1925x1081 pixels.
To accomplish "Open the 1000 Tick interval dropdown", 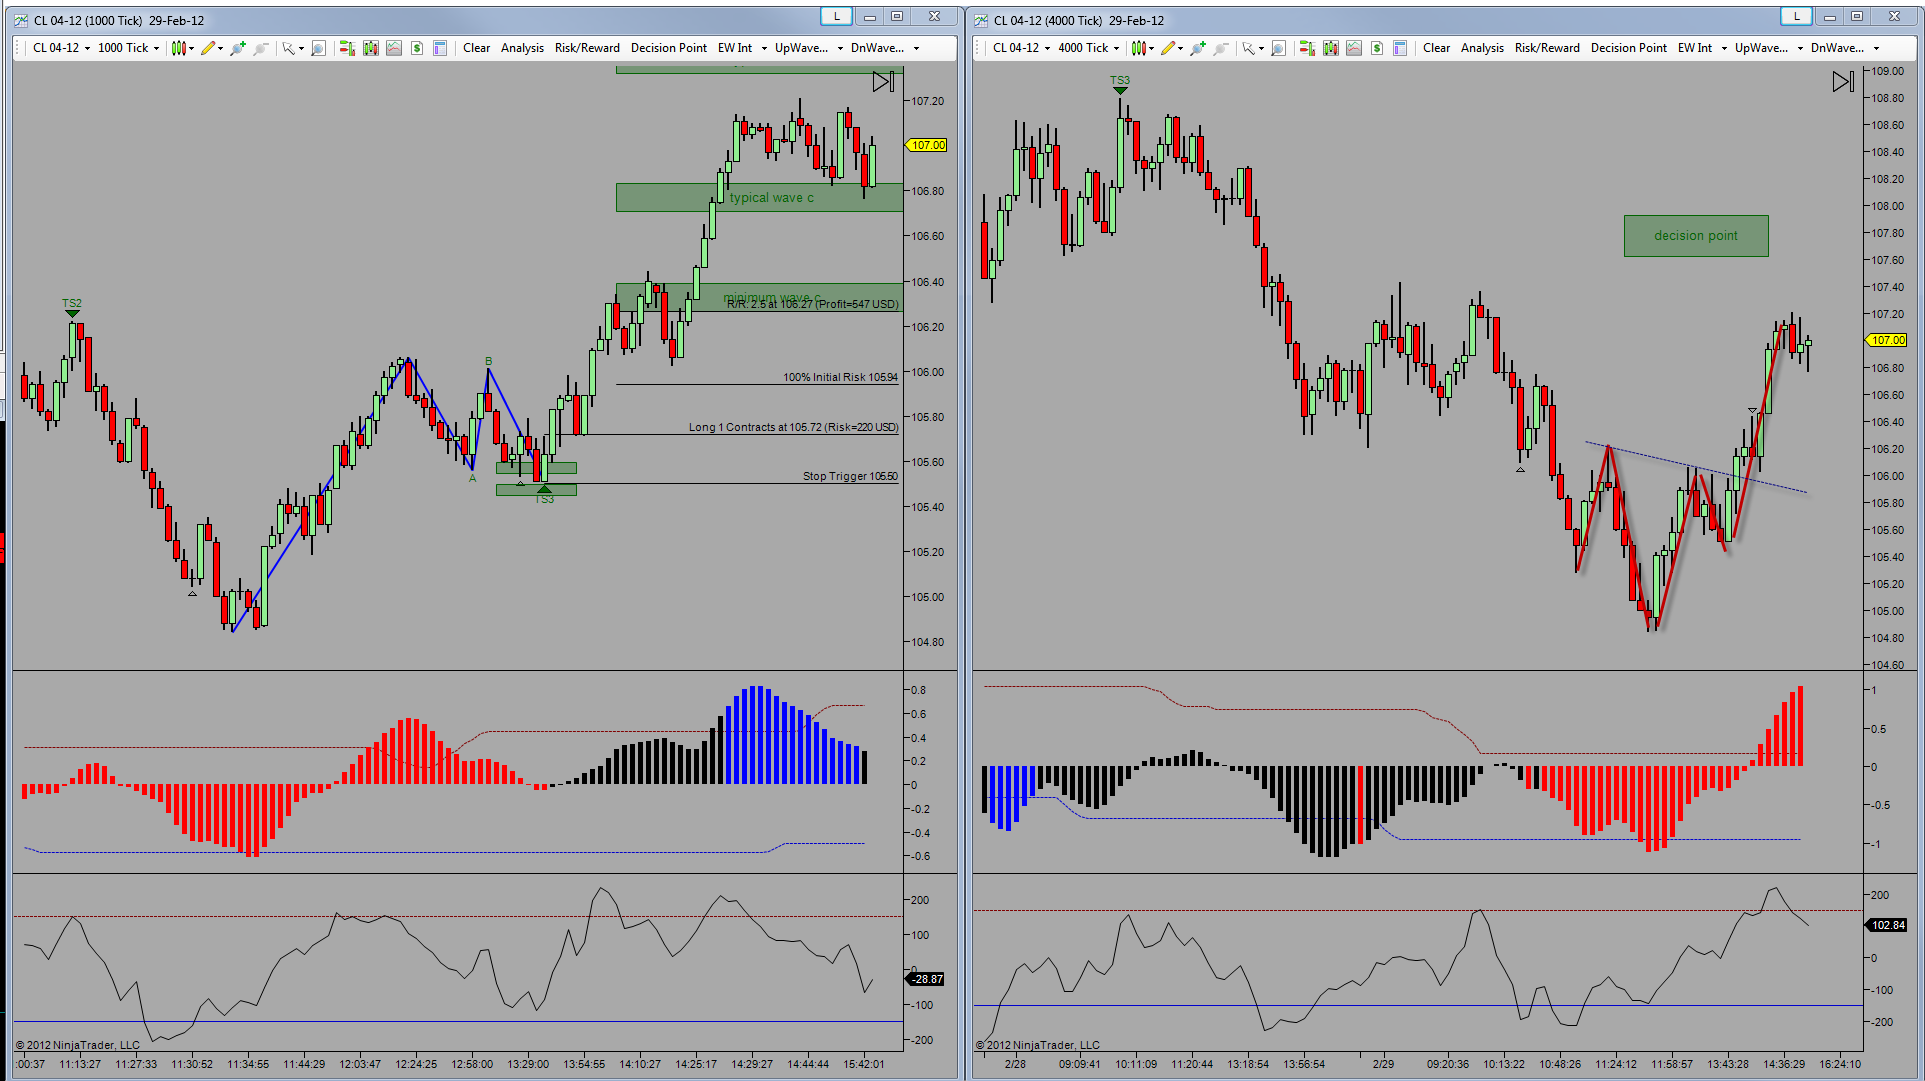I will coord(128,48).
